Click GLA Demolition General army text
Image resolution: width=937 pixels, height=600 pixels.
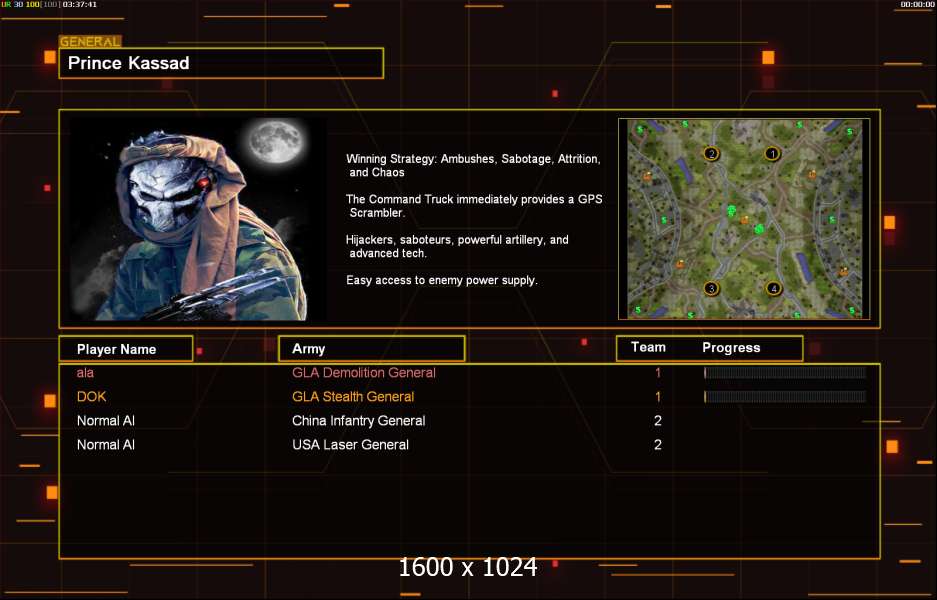pyautogui.click(x=364, y=373)
